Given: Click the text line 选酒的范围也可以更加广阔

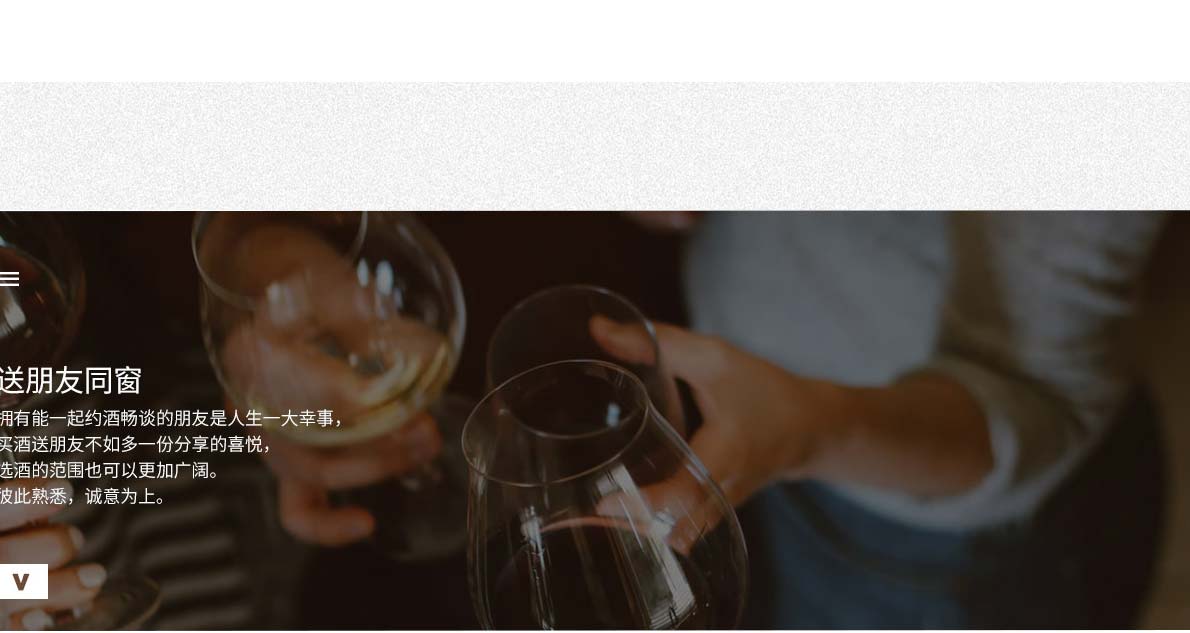Looking at the screenshot, I should (109, 471).
